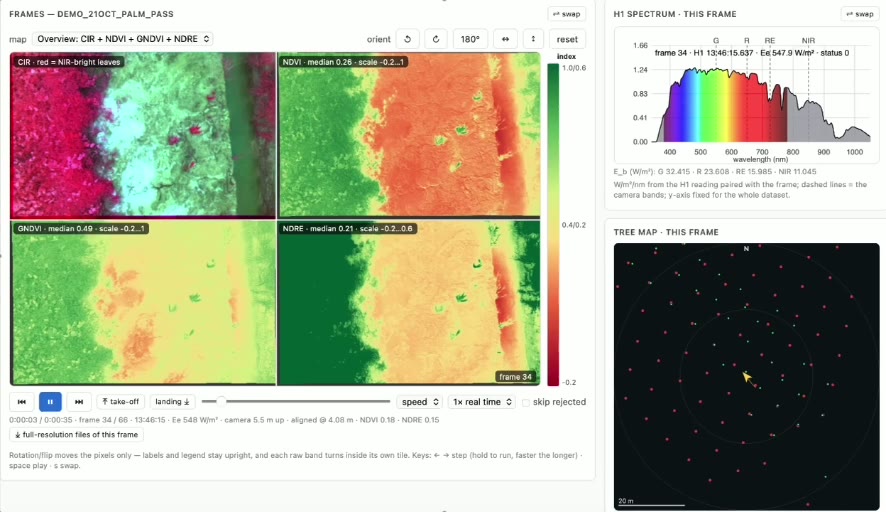Click the N north marker on tree map
This screenshot has width=886, height=512.
point(746,249)
